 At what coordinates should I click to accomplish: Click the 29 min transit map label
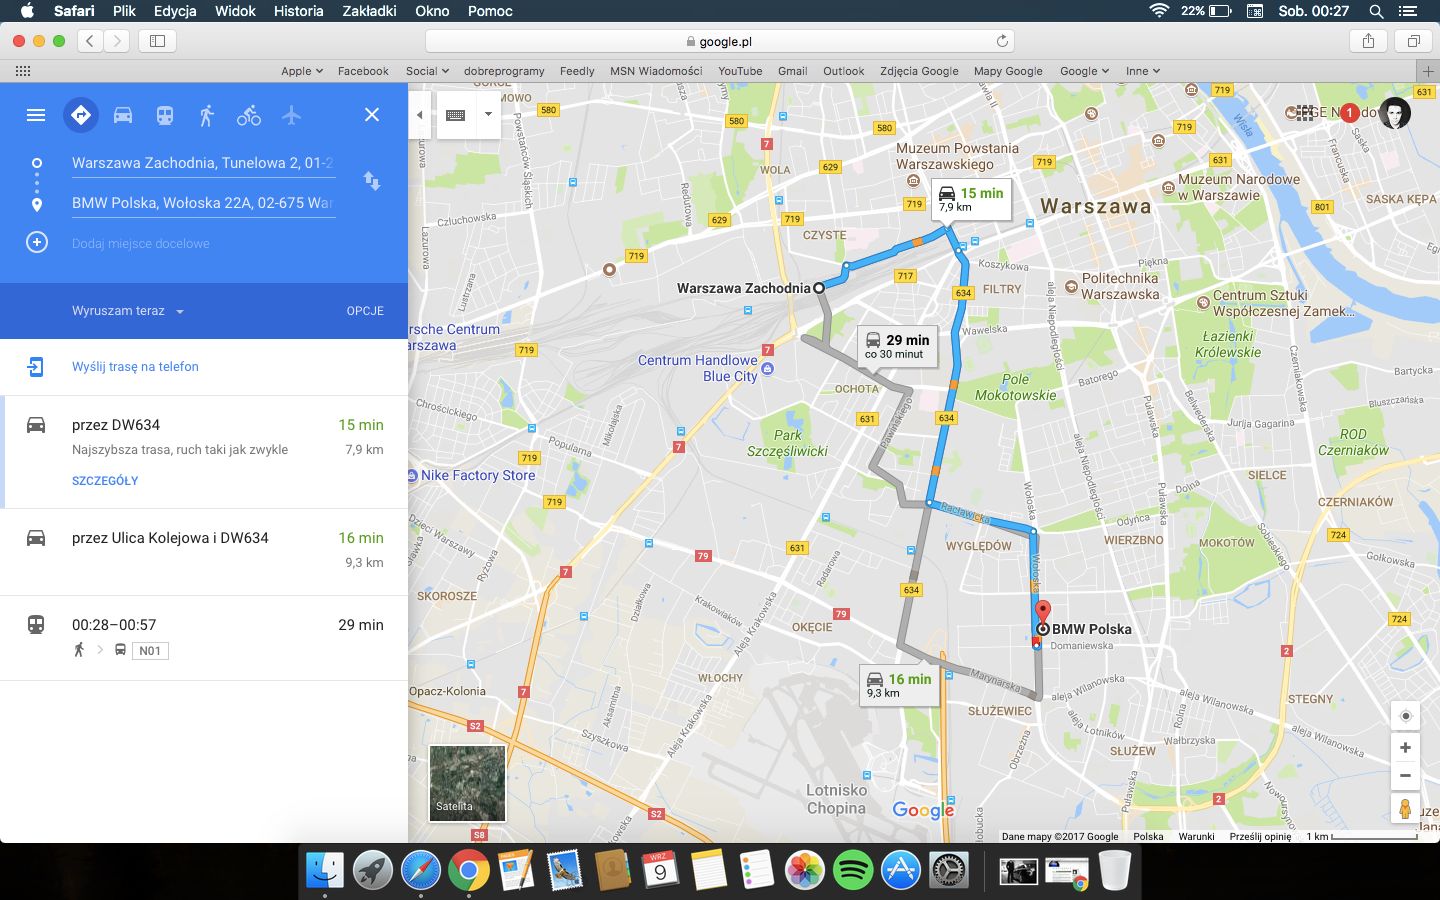897,346
